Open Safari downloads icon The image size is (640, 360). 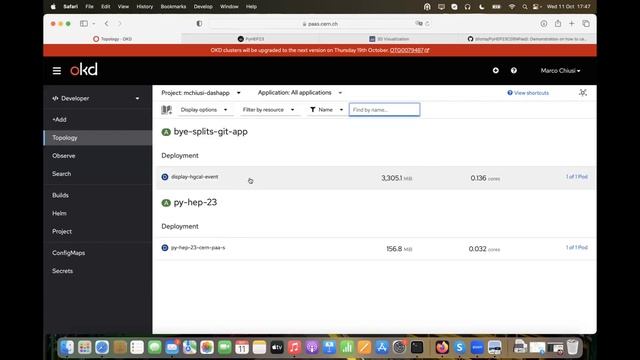click(544, 24)
